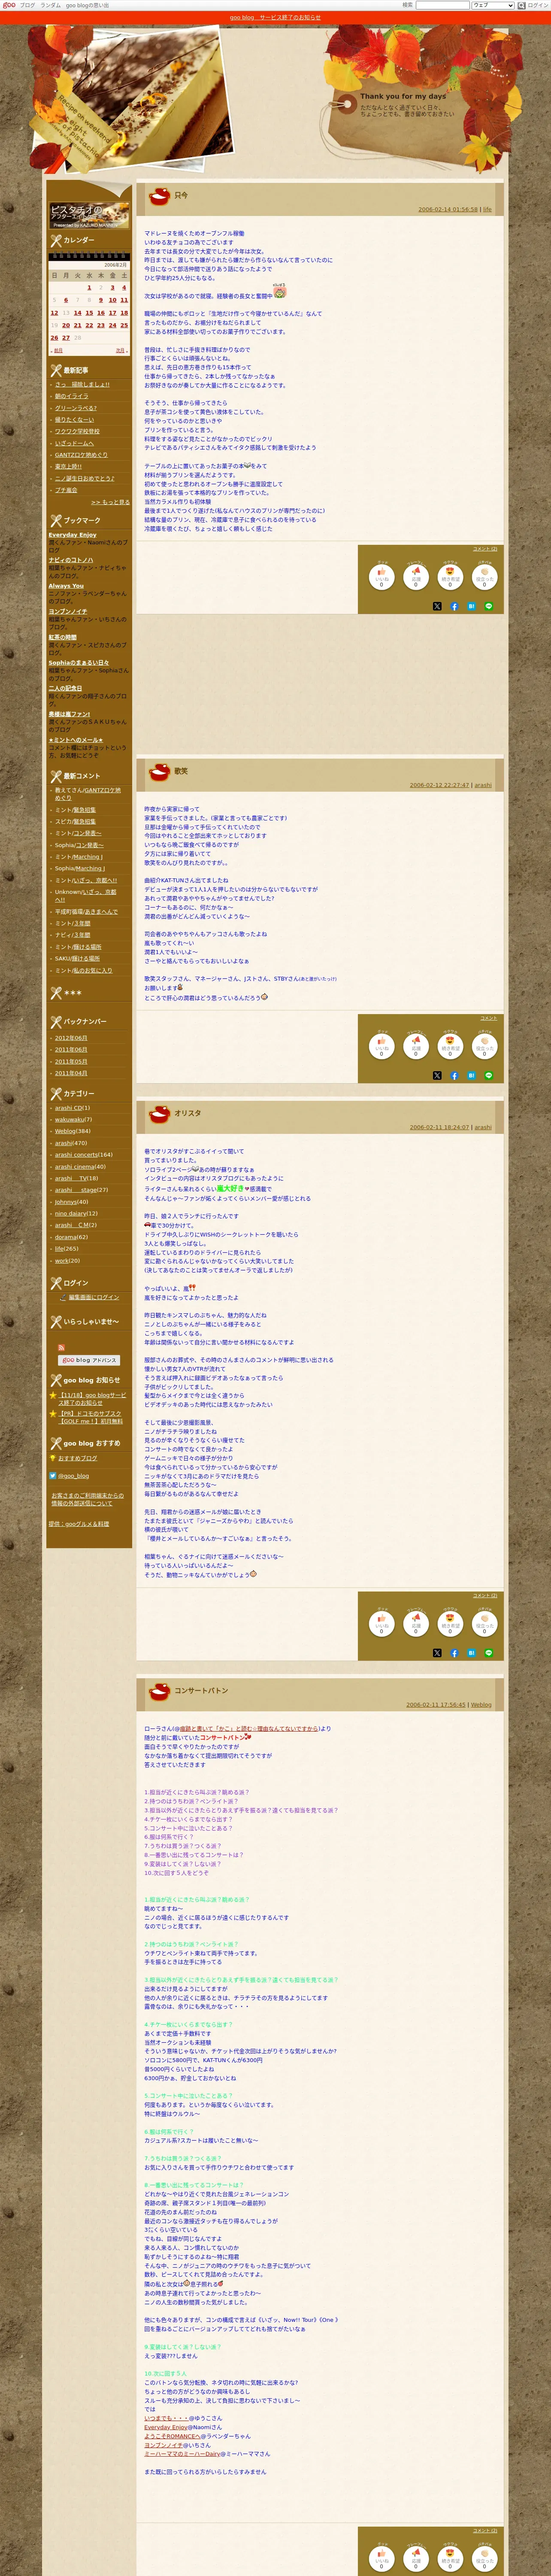551x2576 pixels.
Task: Open the dorama category
Action: 66,1237
